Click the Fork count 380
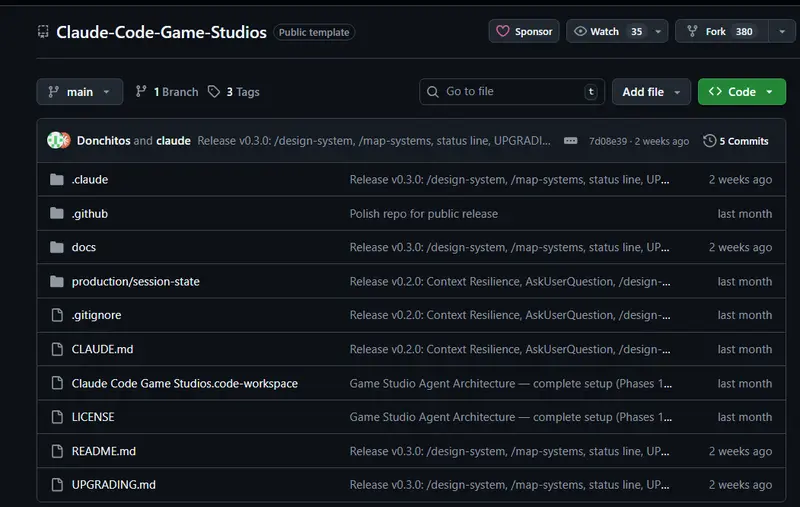Viewport: 800px width, 507px height. [744, 32]
